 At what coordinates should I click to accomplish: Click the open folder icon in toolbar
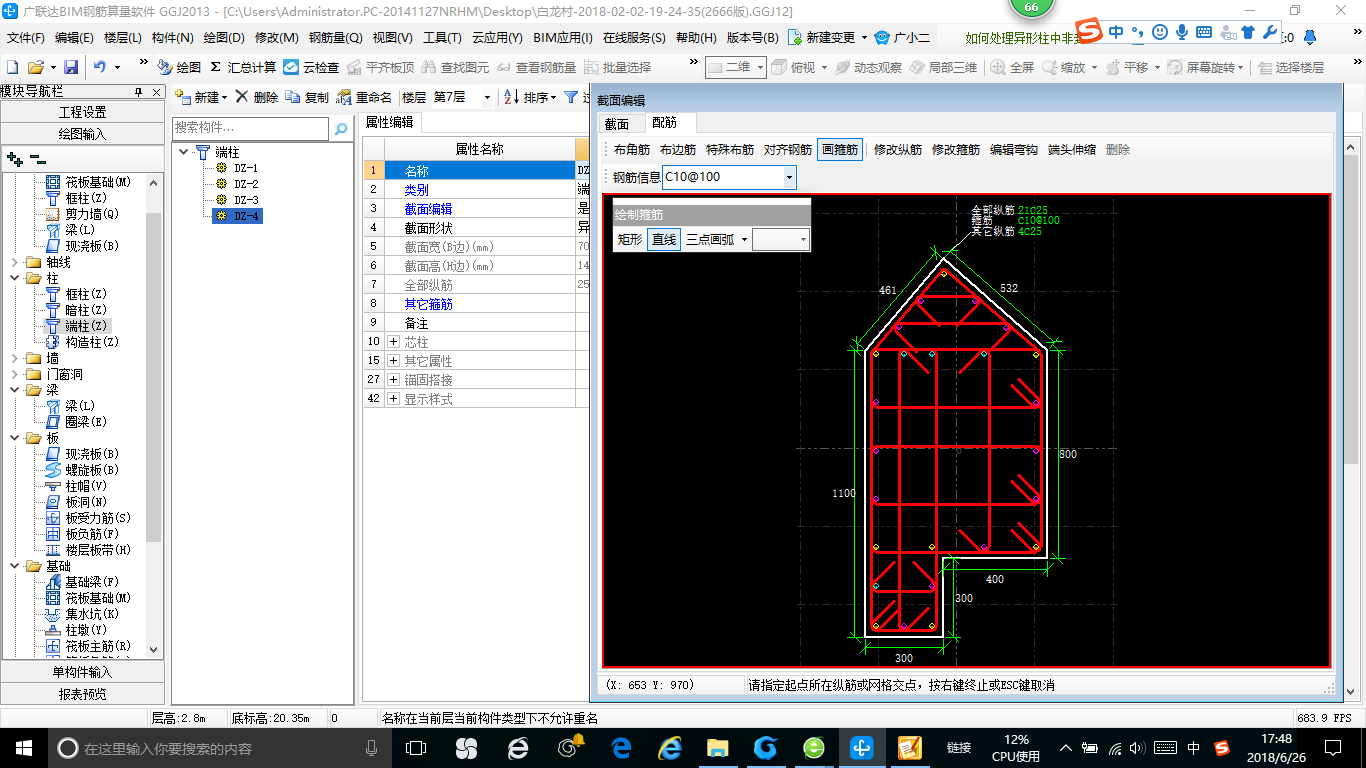click(35, 67)
